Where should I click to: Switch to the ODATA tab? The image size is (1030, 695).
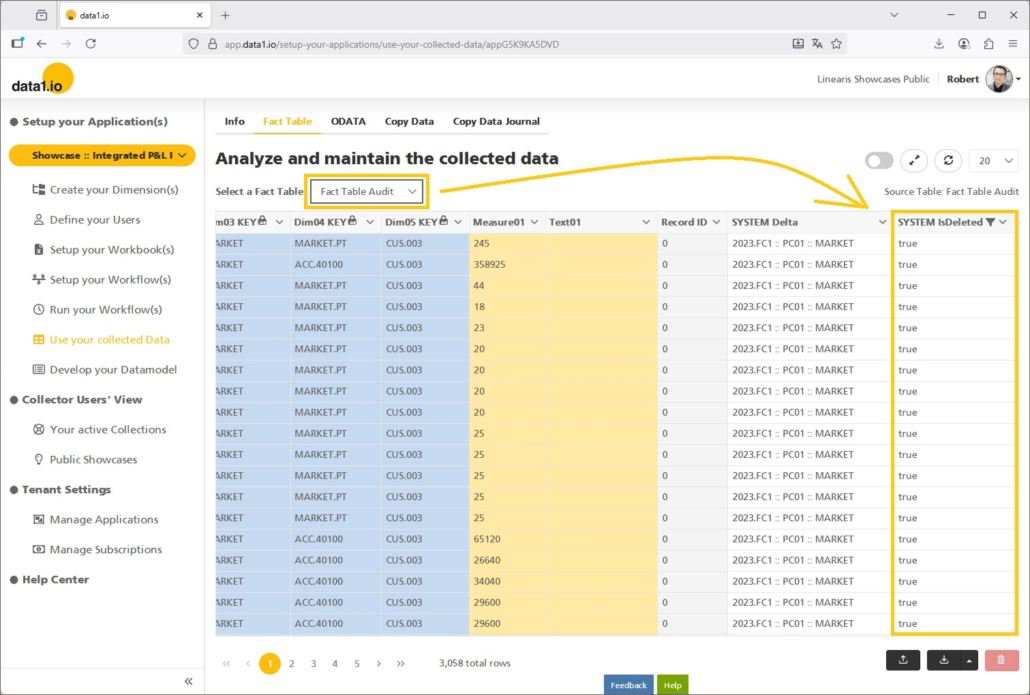coord(348,121)
